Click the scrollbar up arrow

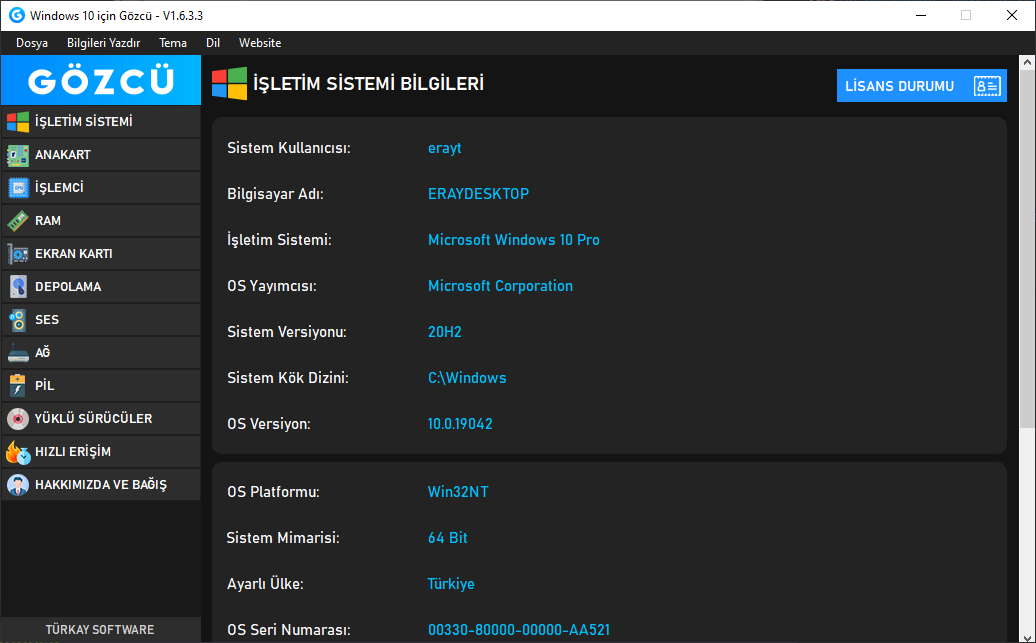tap(1027, 63)
